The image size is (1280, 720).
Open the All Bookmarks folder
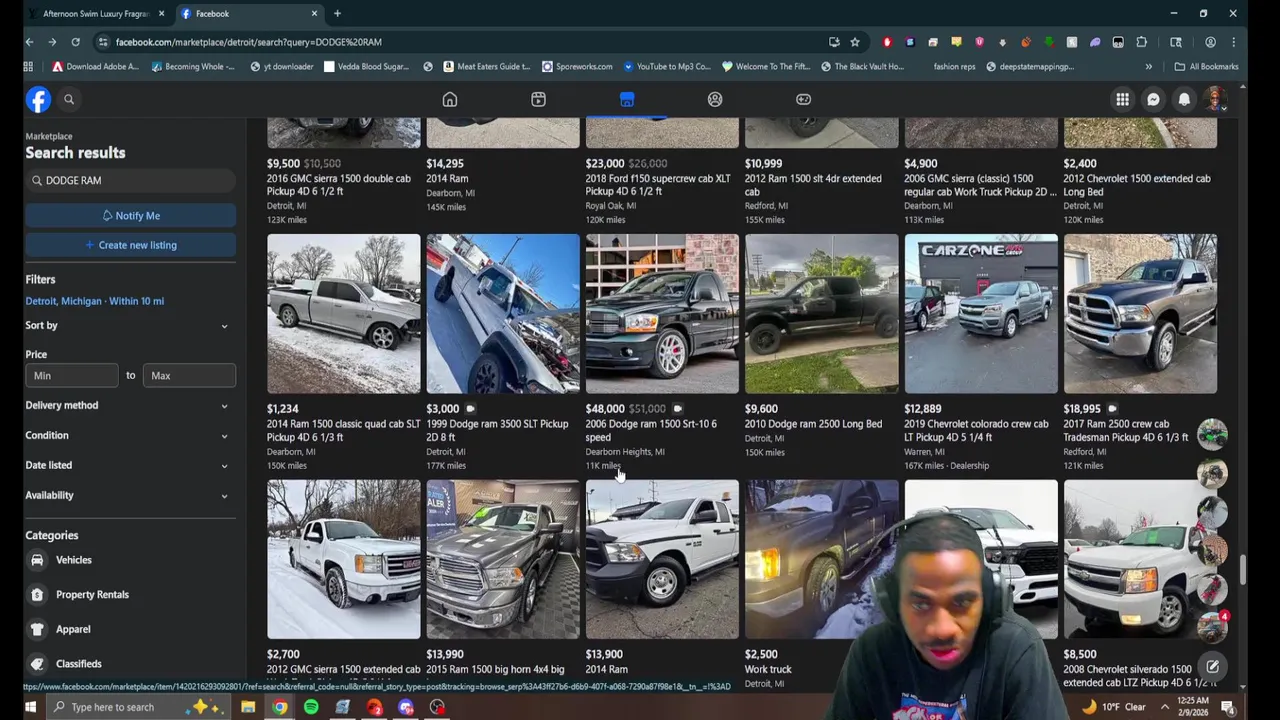[x=1206, y=66]
